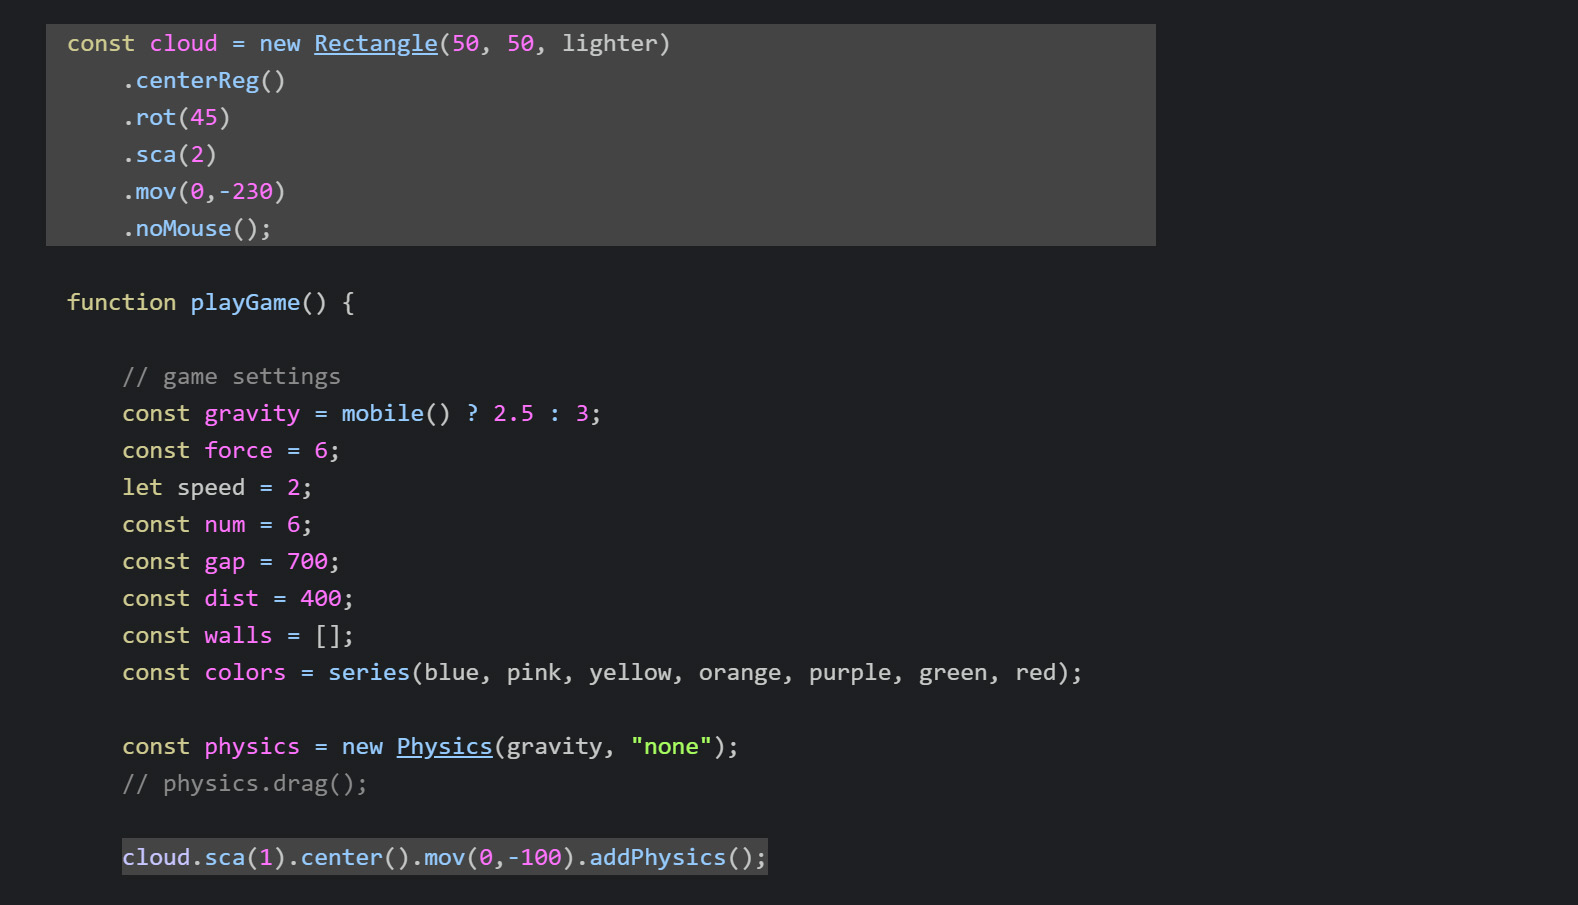Screen dimensions: 1578x905
Task: Click the "const gap = 700;" line
Action: point(231,562)
